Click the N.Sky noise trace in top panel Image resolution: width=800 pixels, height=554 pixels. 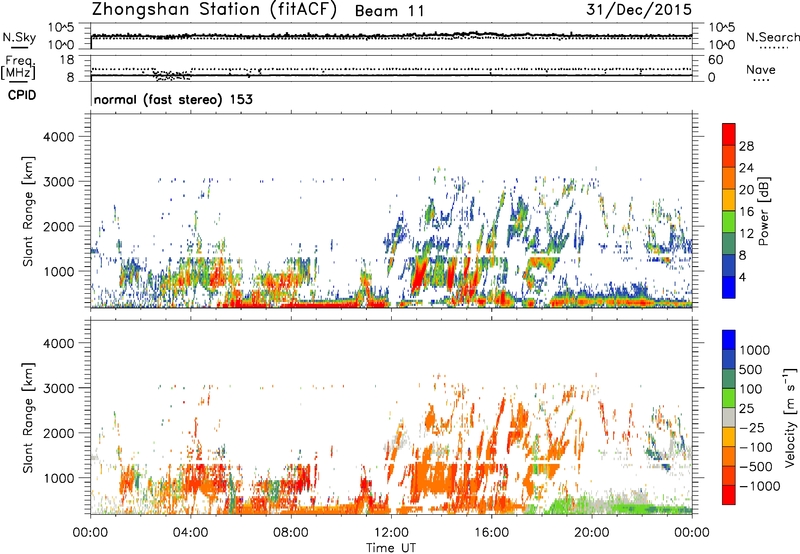(x=391, y=35)
